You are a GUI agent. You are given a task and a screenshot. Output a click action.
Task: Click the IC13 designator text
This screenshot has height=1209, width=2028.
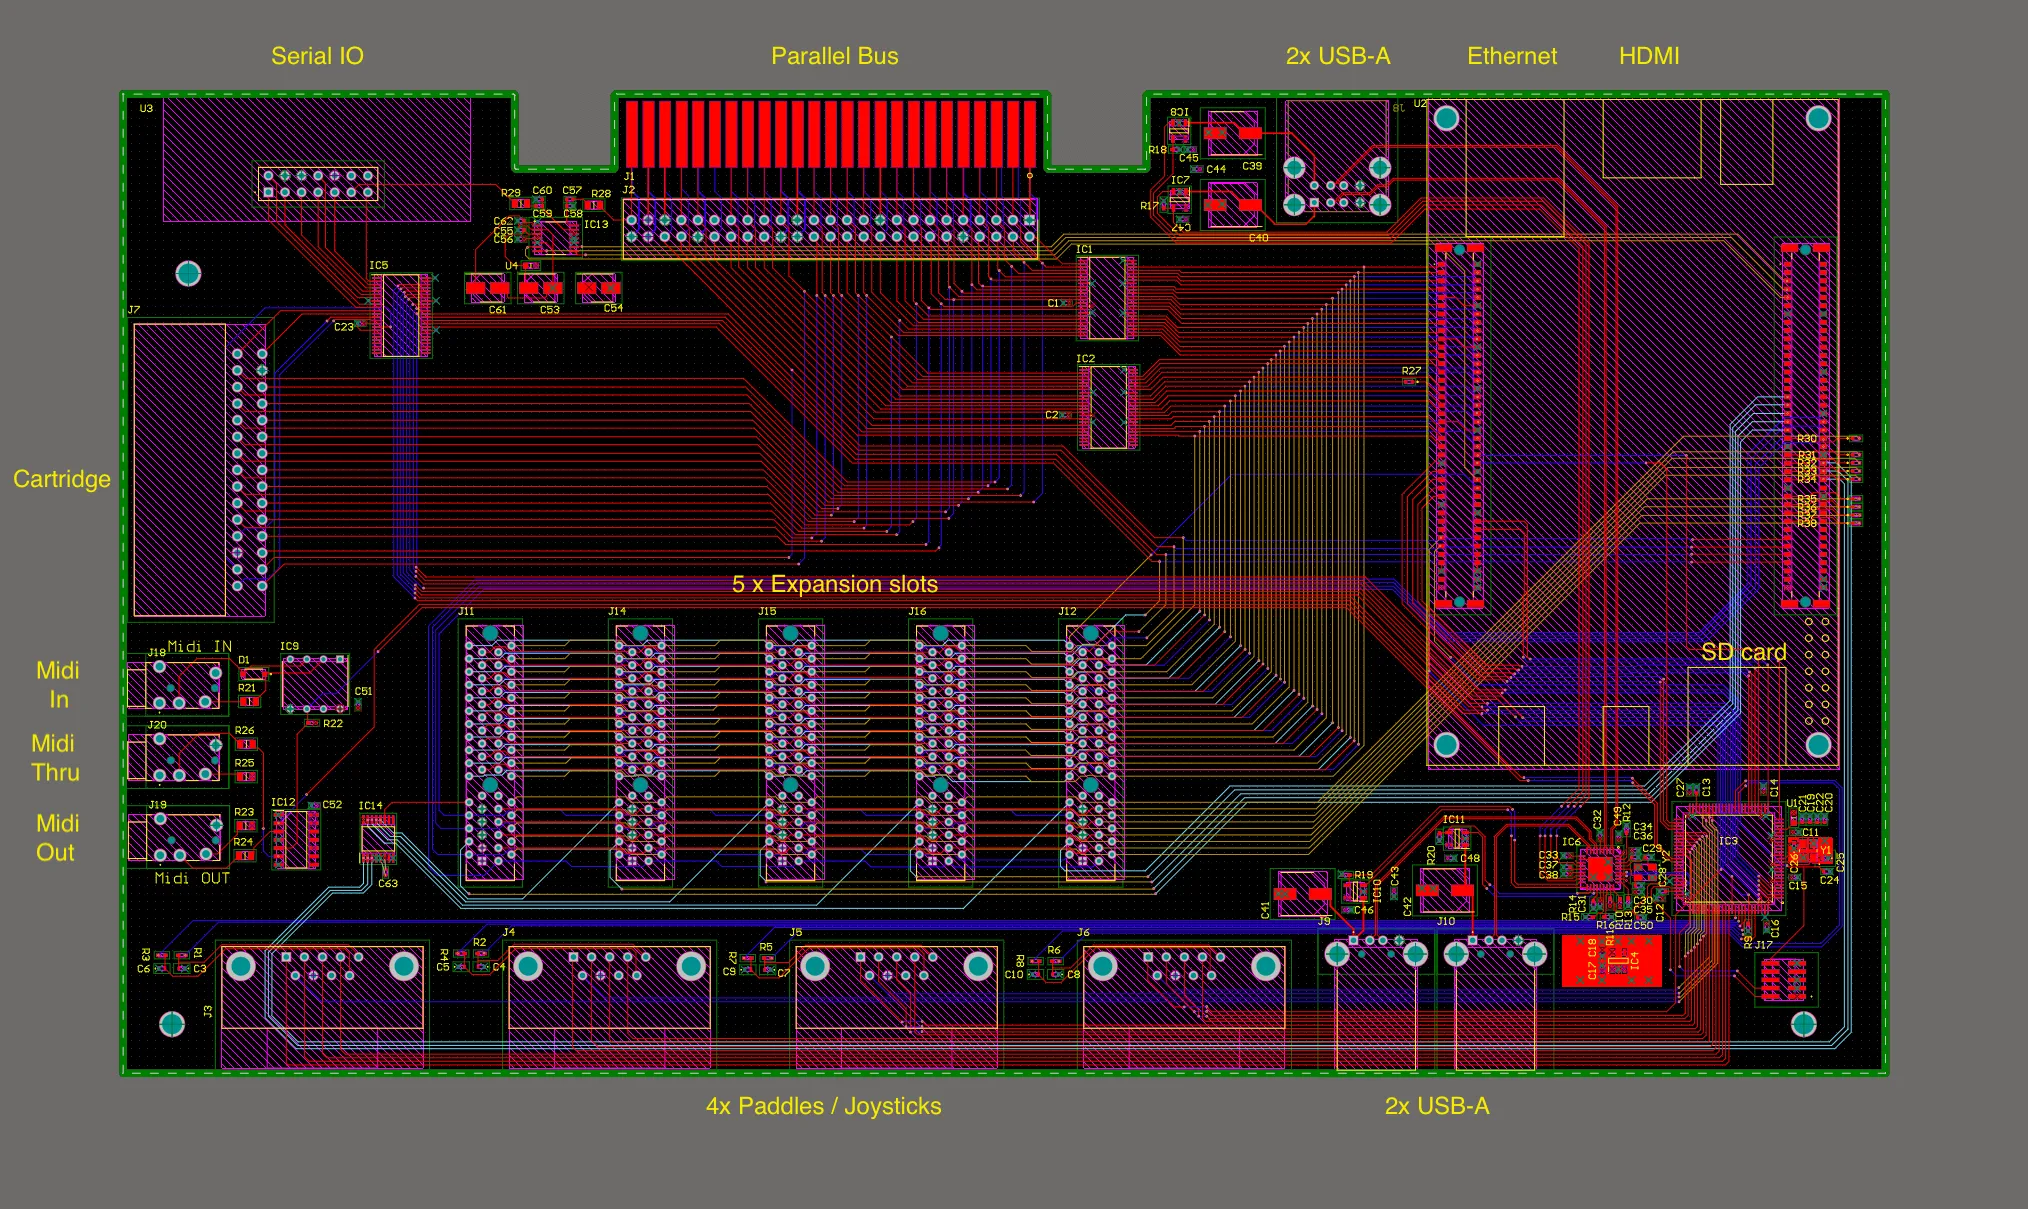pyautogui.click(x=596, y=225)
